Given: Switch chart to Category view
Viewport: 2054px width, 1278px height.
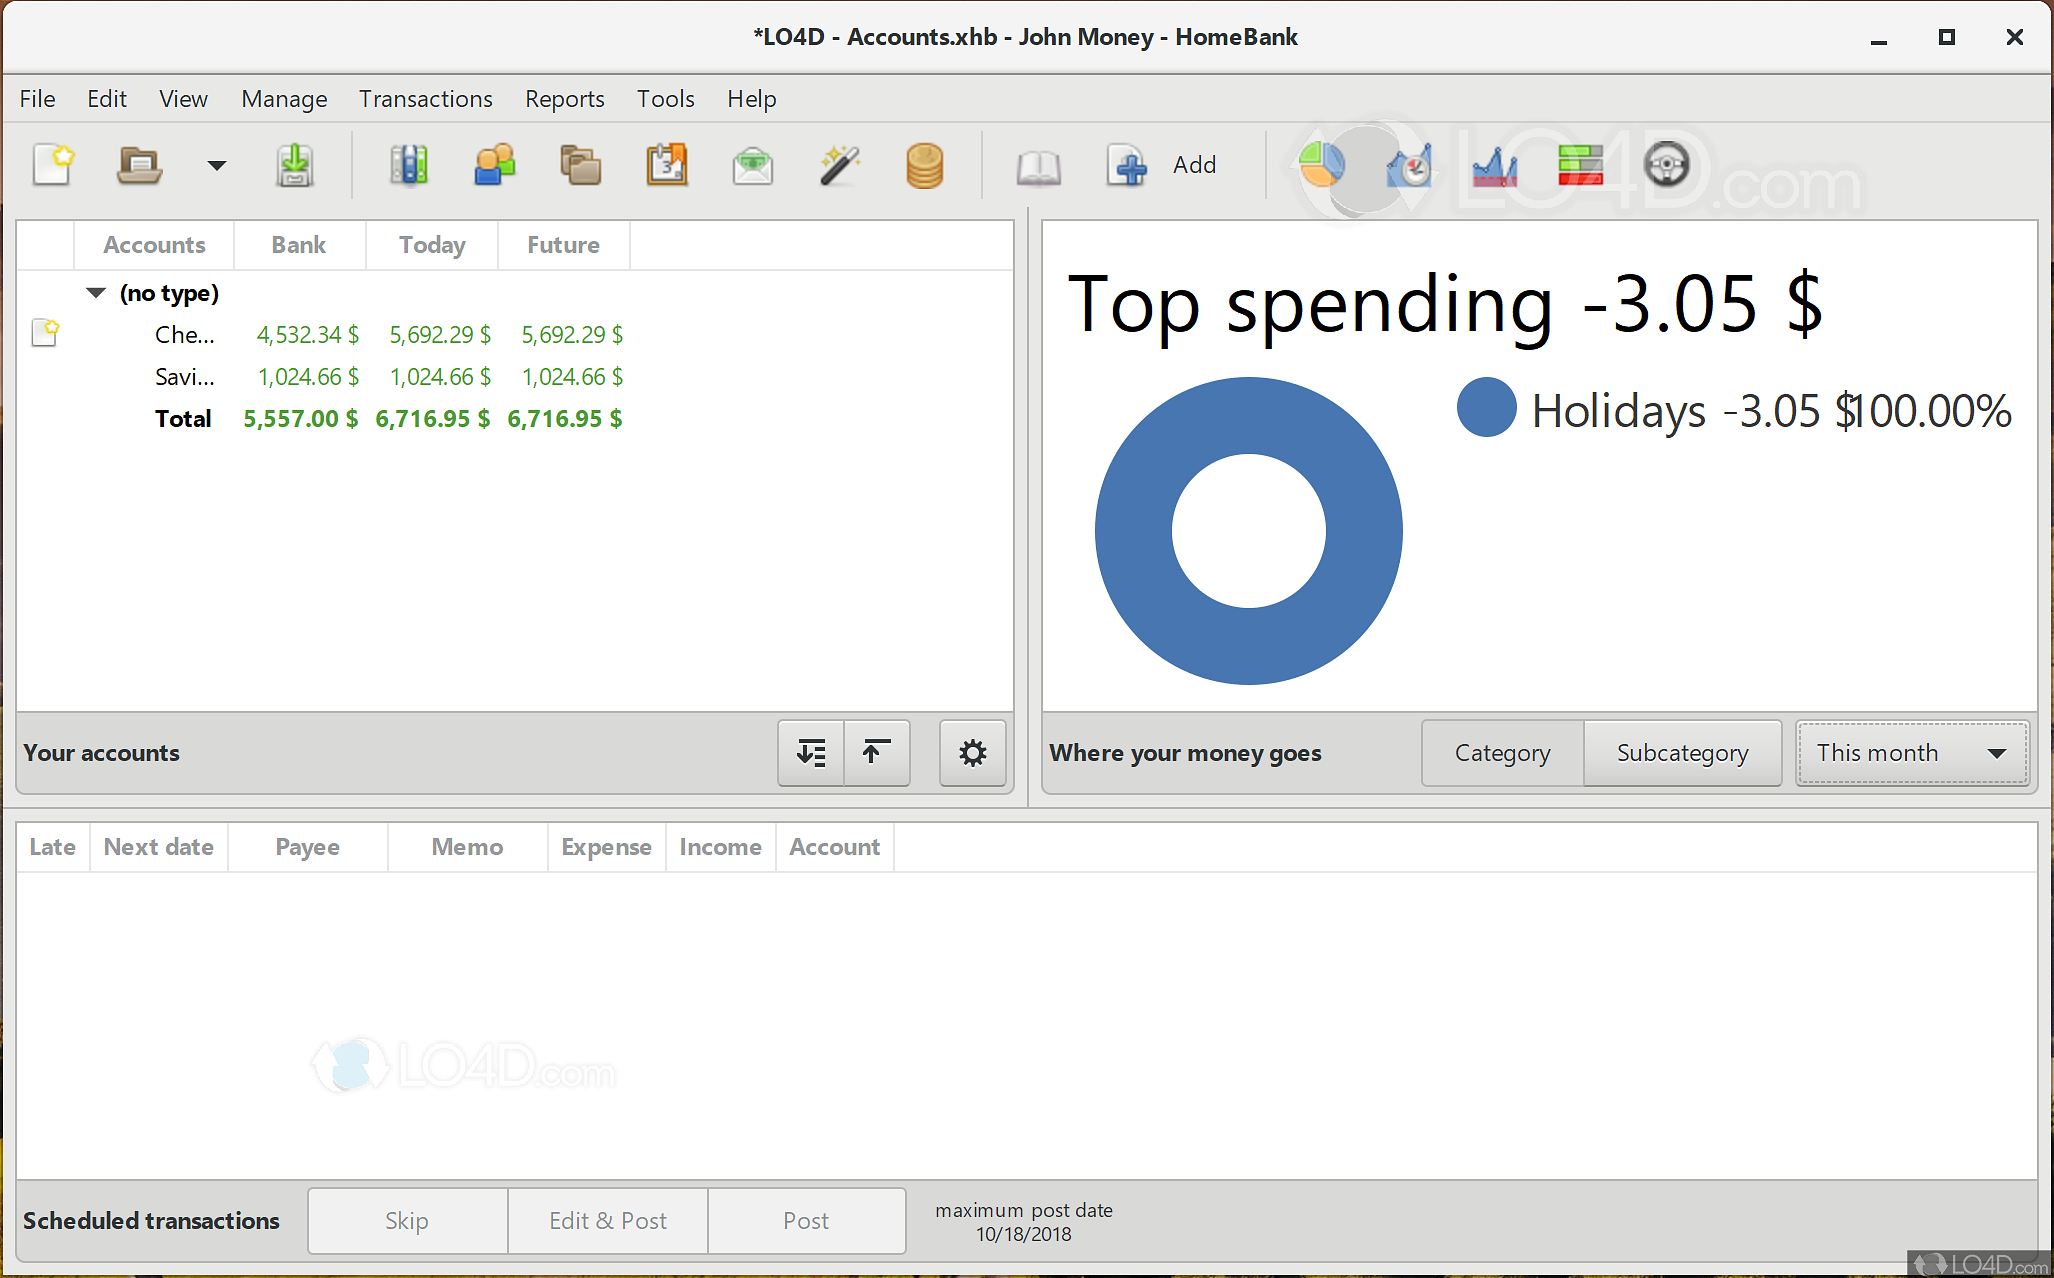Looking at the screenshot, I should pyautogui.click(x=1502, y=753).
